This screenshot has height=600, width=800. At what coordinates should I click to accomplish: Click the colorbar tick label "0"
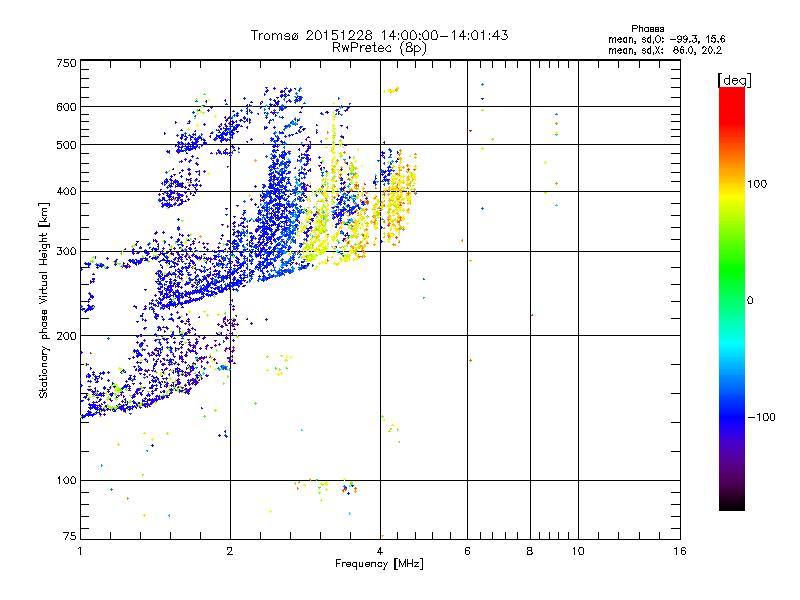(750, 300)
